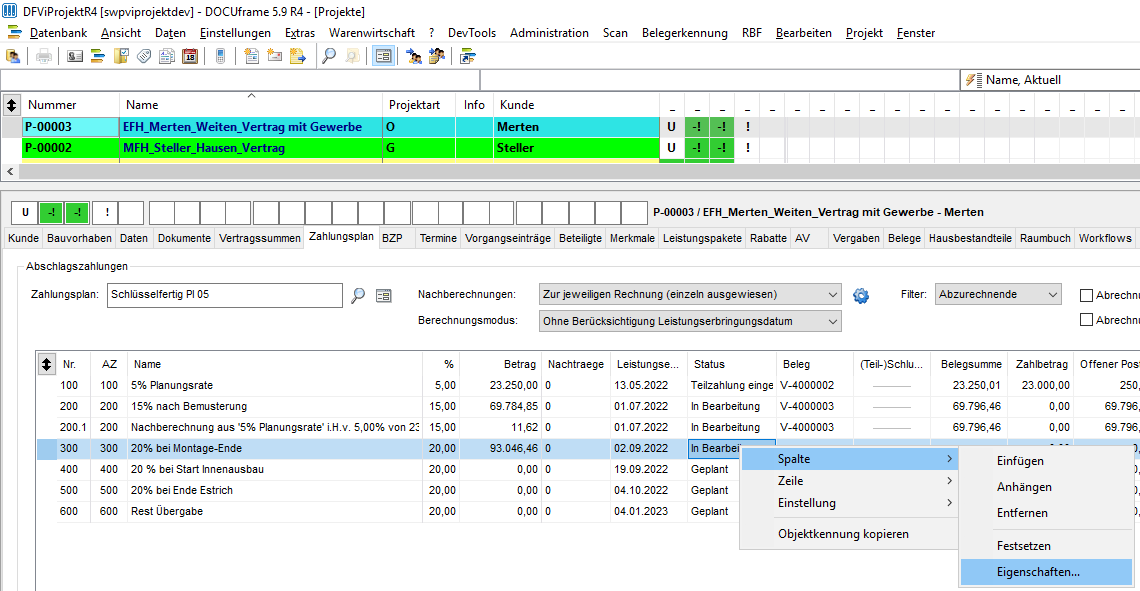Viewport: 1140px width, 591px height.
Task: Click the magnifier search icon in the toolbar
Action: (x=329, y=56)
